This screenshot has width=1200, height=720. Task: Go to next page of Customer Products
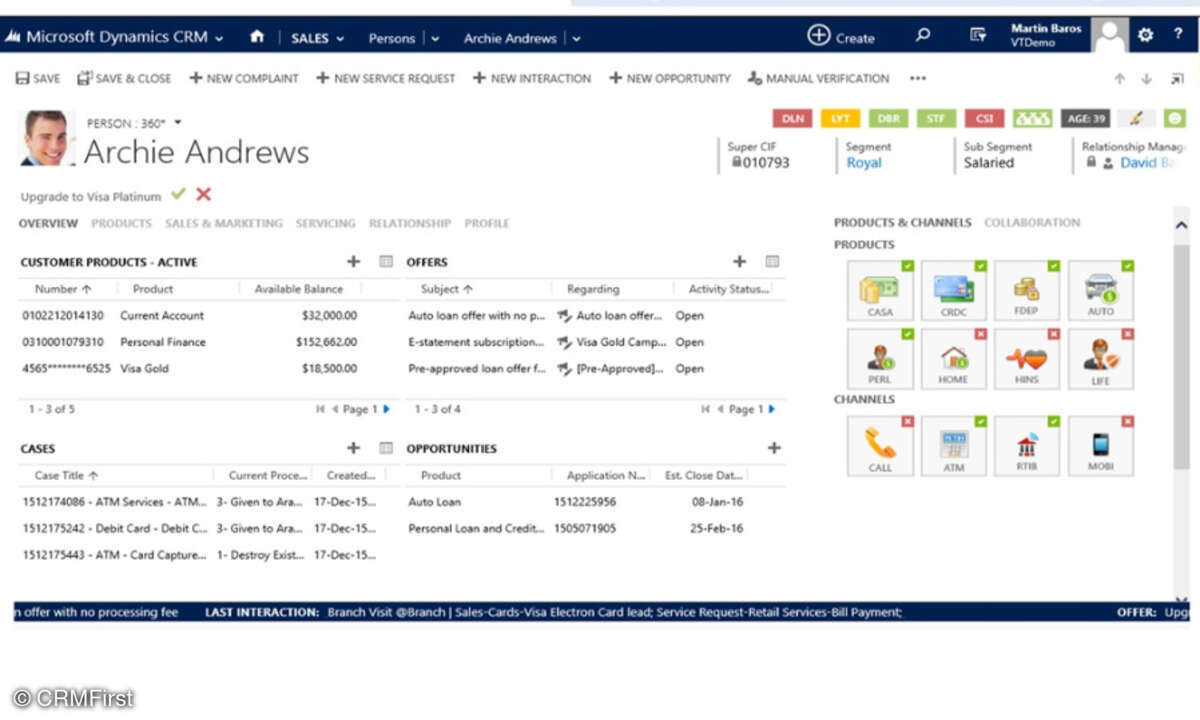(x=387, y=409)
